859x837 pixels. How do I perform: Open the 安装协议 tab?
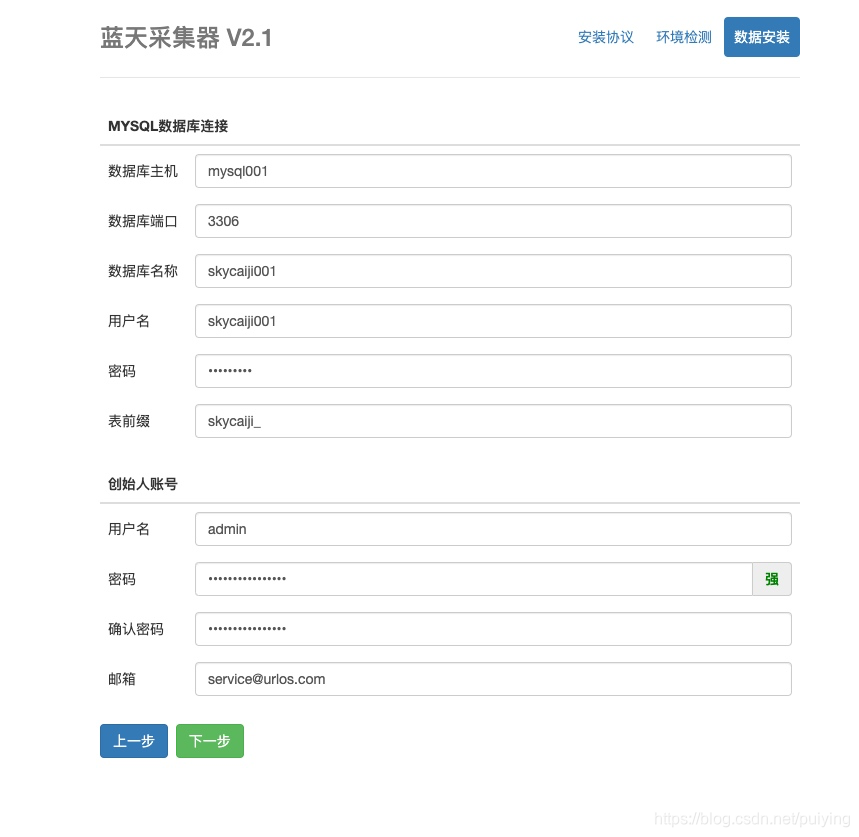(x=605, y=37)
